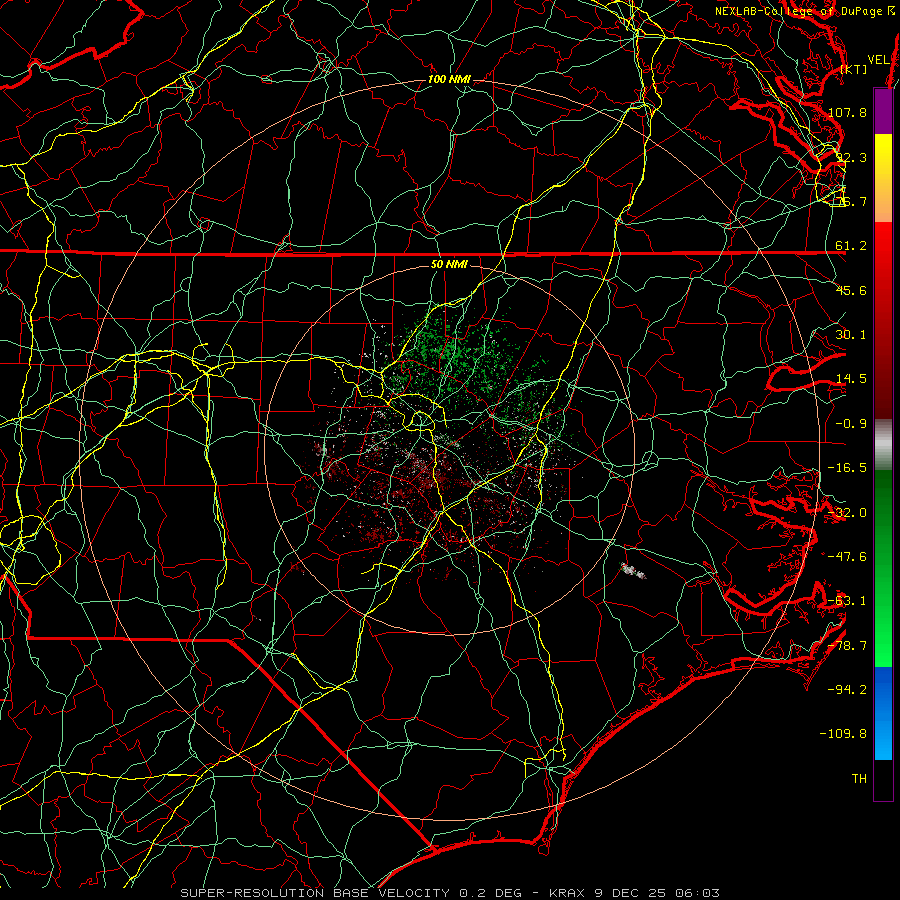This screenshot has width=900, height=900.
Task: Select the -109.8 value on velocity scale
Action: click(x=843, y=734)
